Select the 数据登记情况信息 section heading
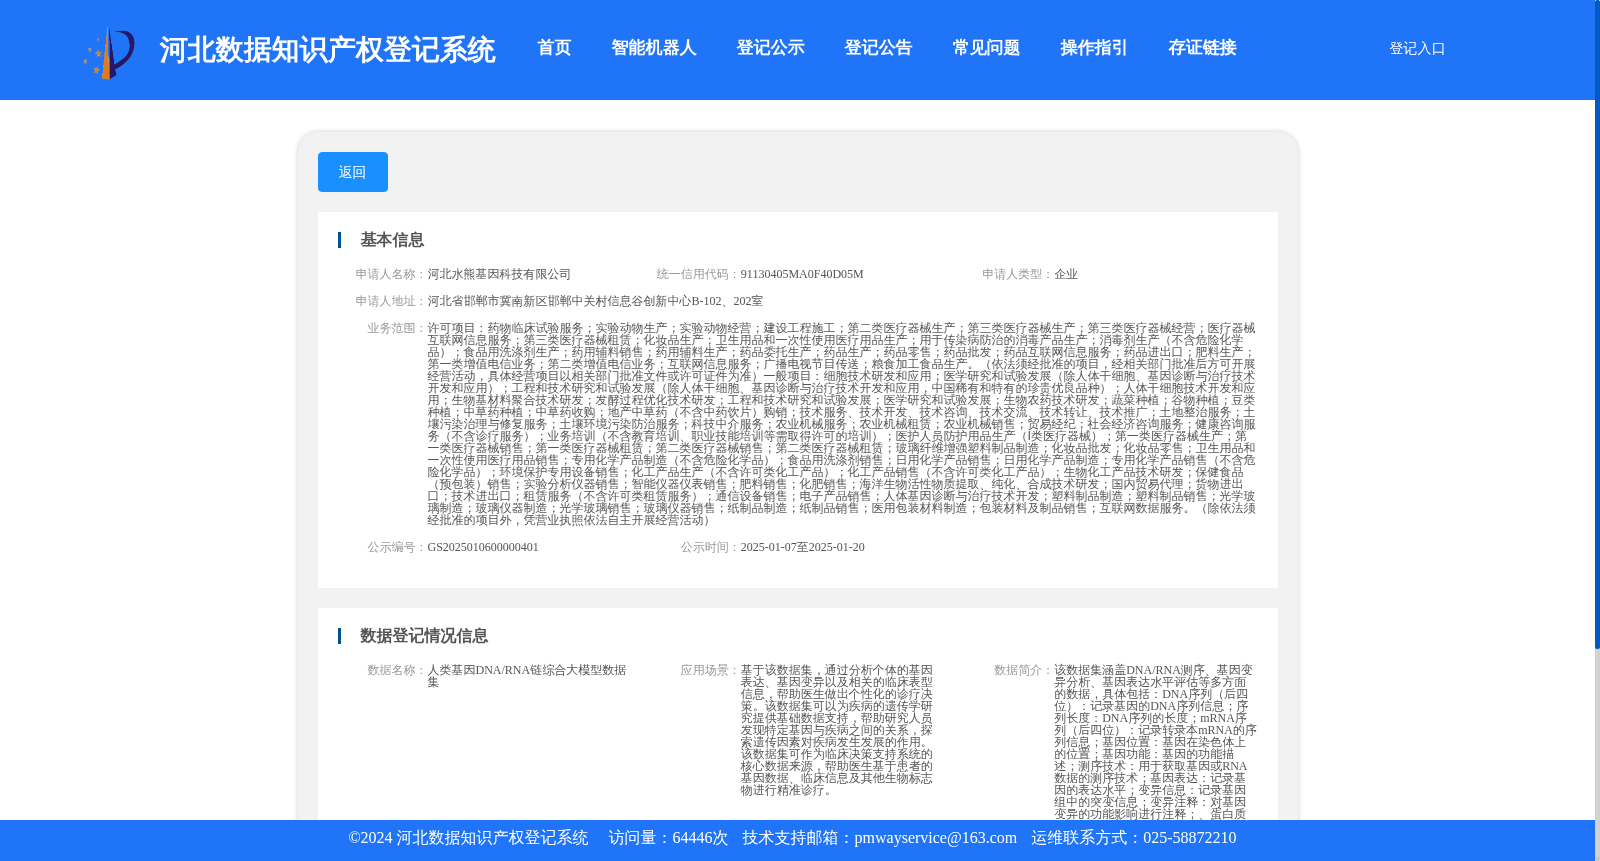 point(424,636)
